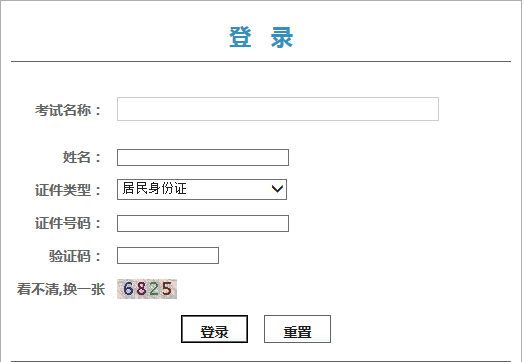This screenshot has width=524, height=362.
Task: Open the 居民身份证 ID type dropdown
Action: [202, 189]
